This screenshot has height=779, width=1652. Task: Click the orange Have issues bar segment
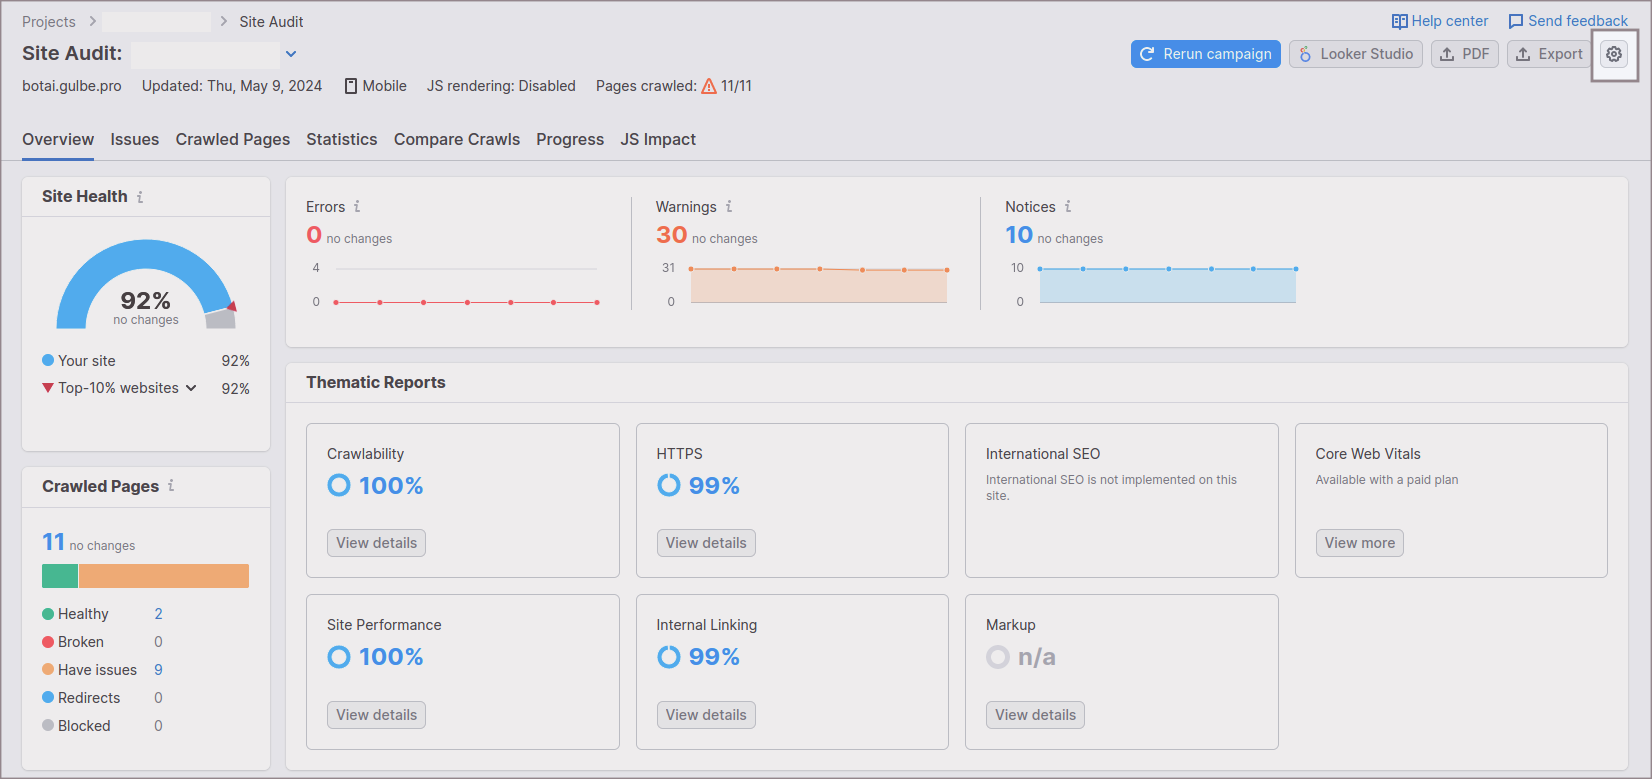click(164, 576)
